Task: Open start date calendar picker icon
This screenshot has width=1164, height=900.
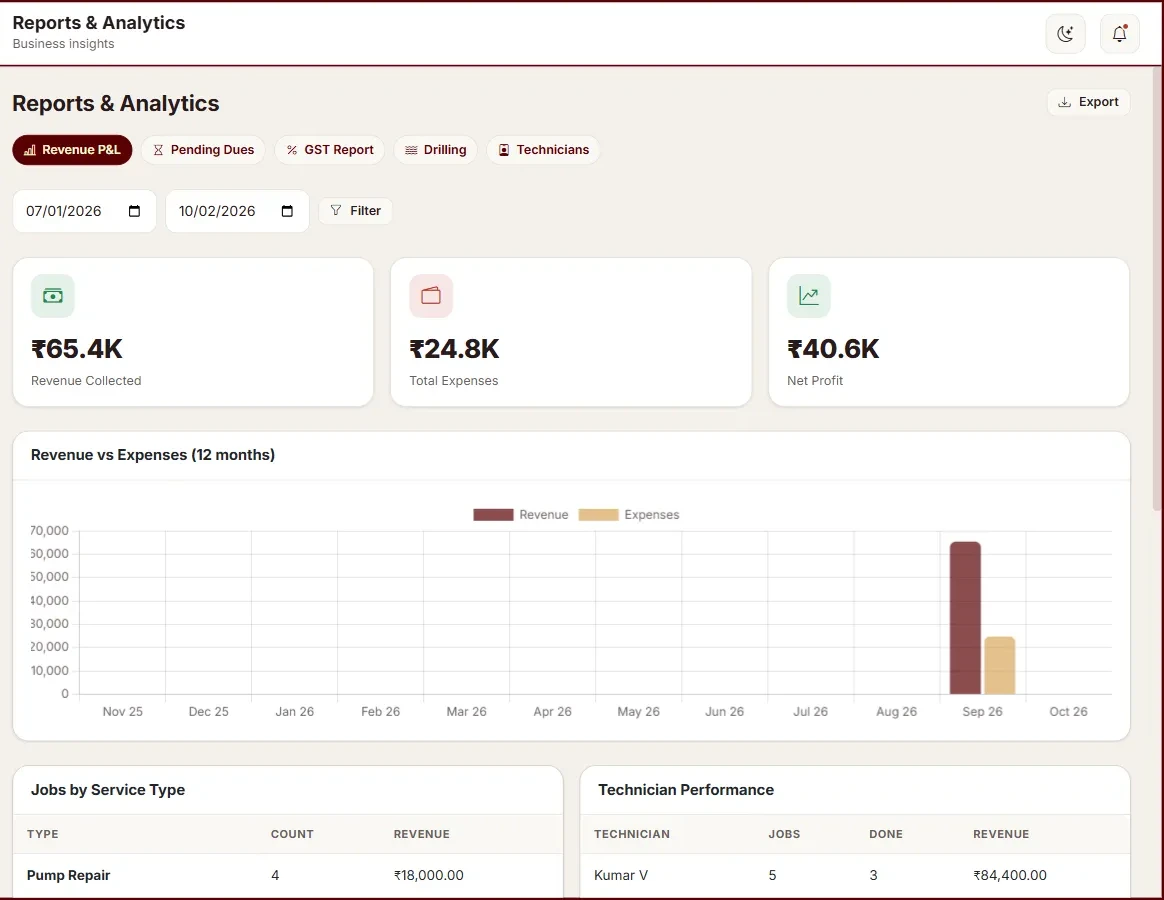Action: tap(134, 211)
